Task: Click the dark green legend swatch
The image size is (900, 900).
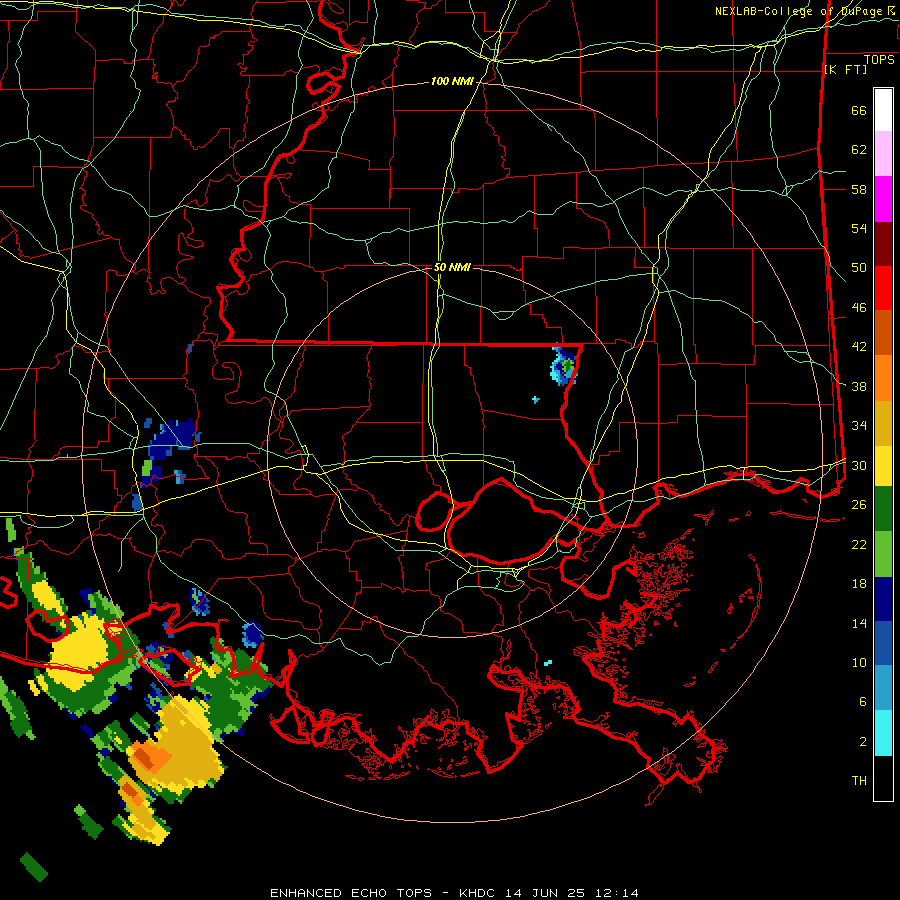Action: (883, 509)
